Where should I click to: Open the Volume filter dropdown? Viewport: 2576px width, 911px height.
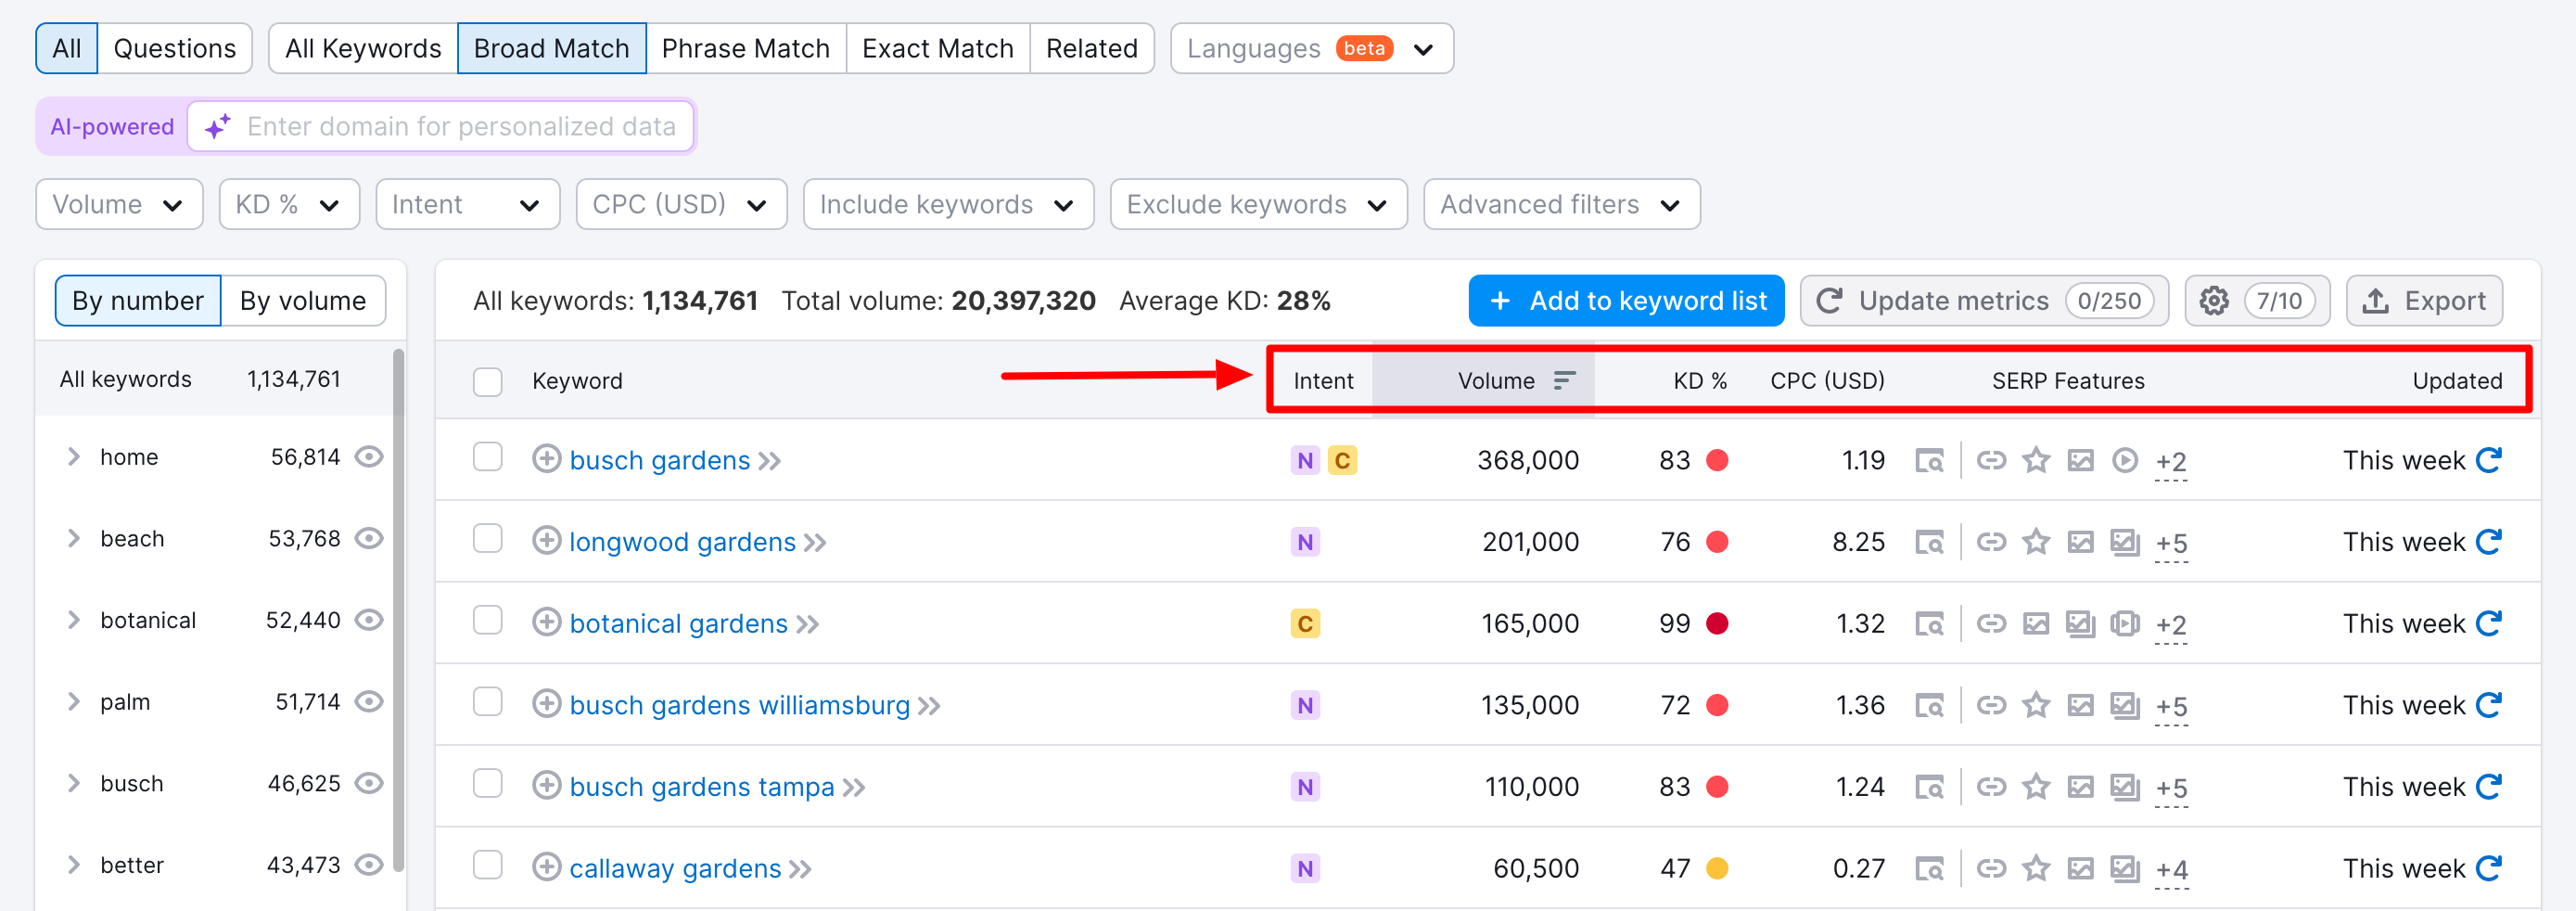(119, 204)
